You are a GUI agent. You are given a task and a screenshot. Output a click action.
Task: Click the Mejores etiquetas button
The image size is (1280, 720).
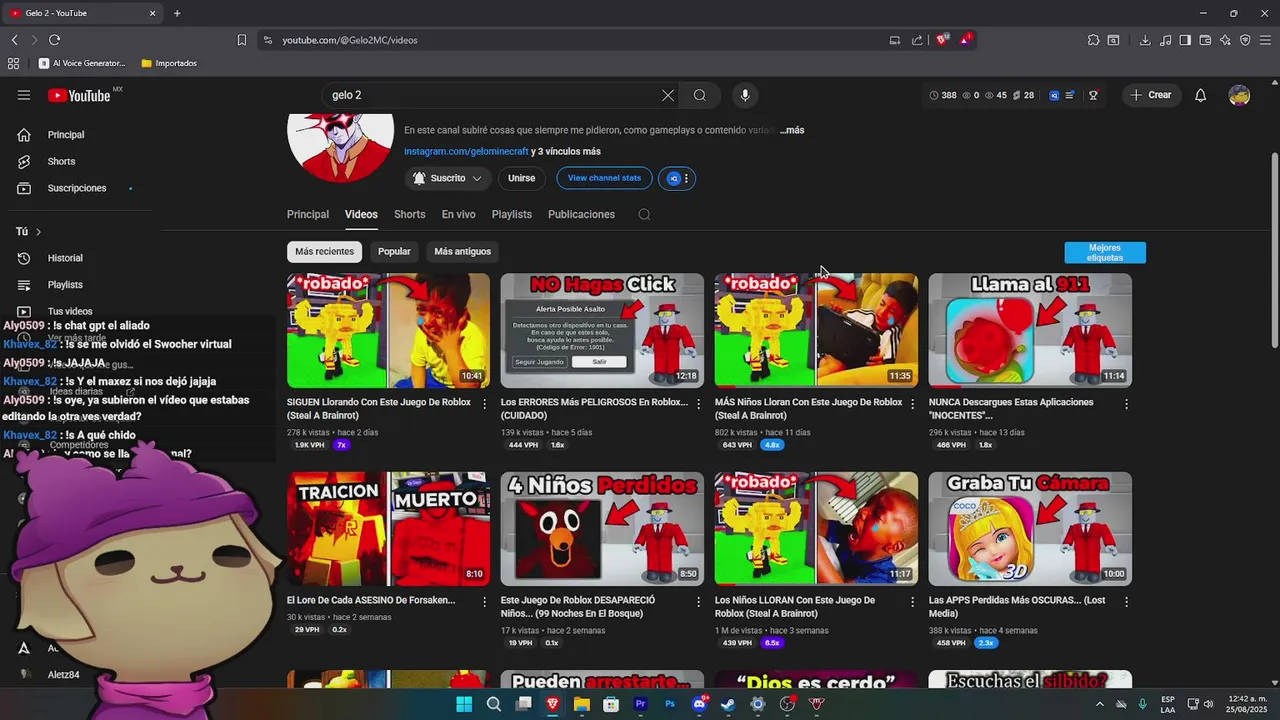[x=1105, y=252]
